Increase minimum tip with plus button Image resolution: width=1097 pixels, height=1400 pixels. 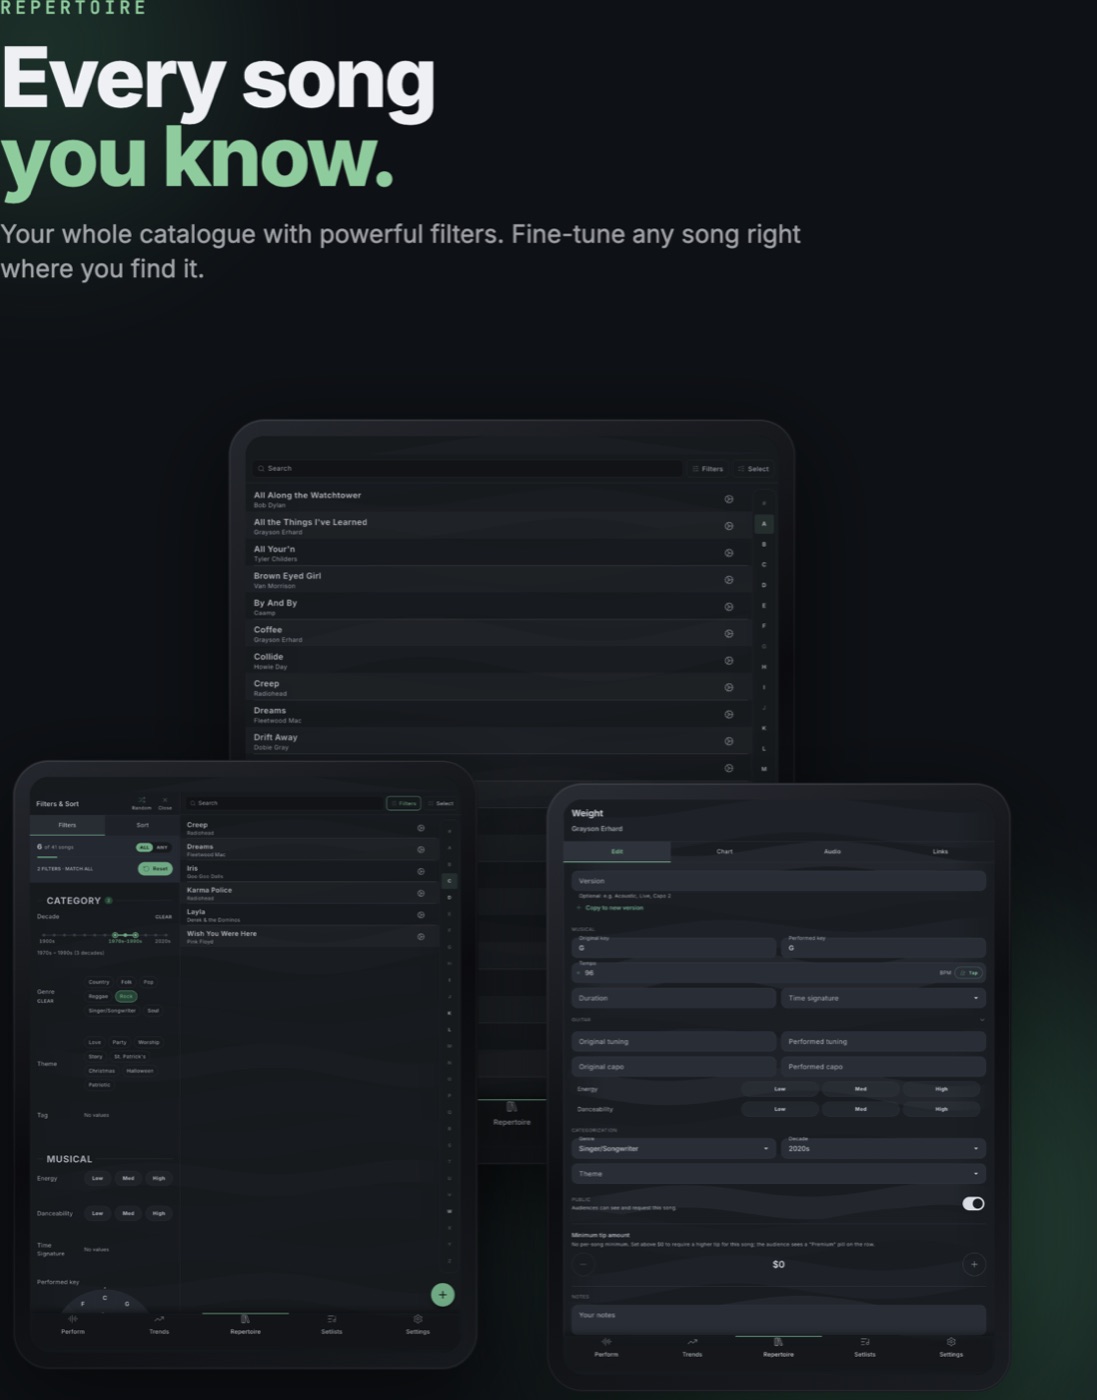click(x=974, y=1264)
